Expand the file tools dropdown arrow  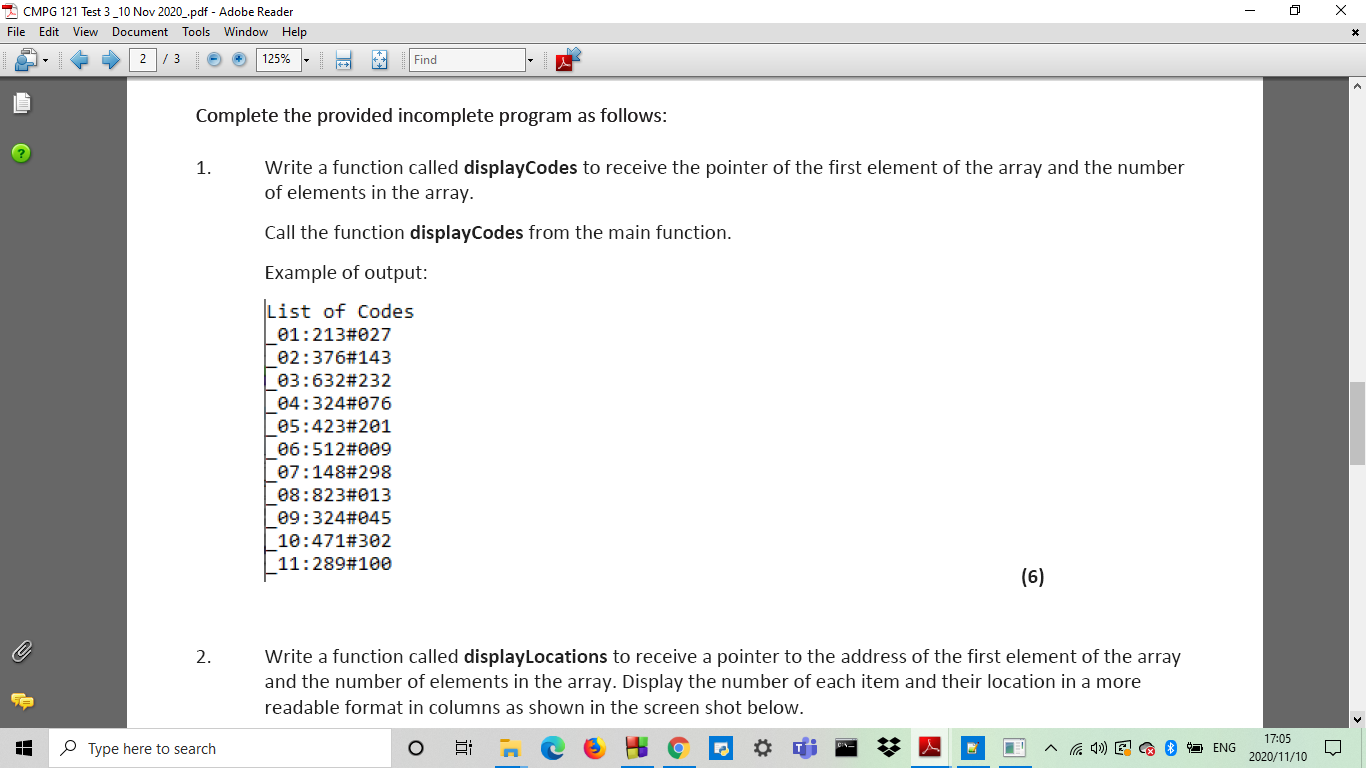coord(45,59)
